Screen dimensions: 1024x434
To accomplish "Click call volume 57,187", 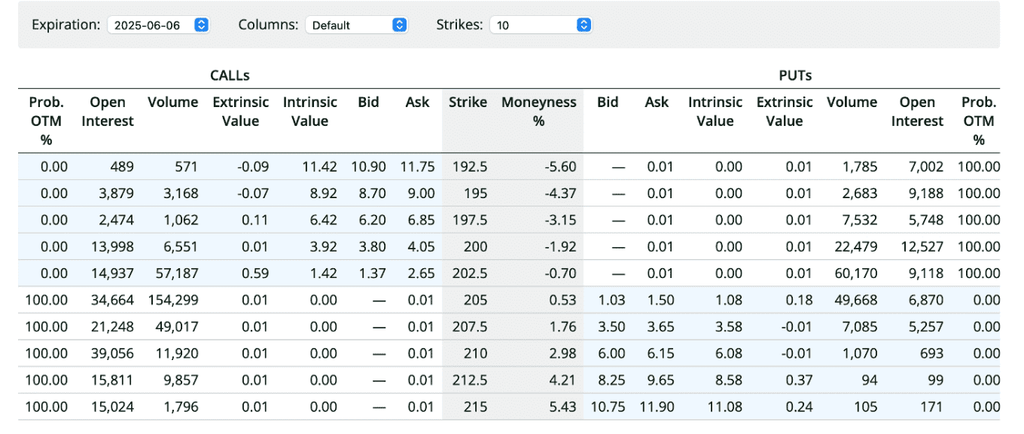I will click(x=175, y=273).
